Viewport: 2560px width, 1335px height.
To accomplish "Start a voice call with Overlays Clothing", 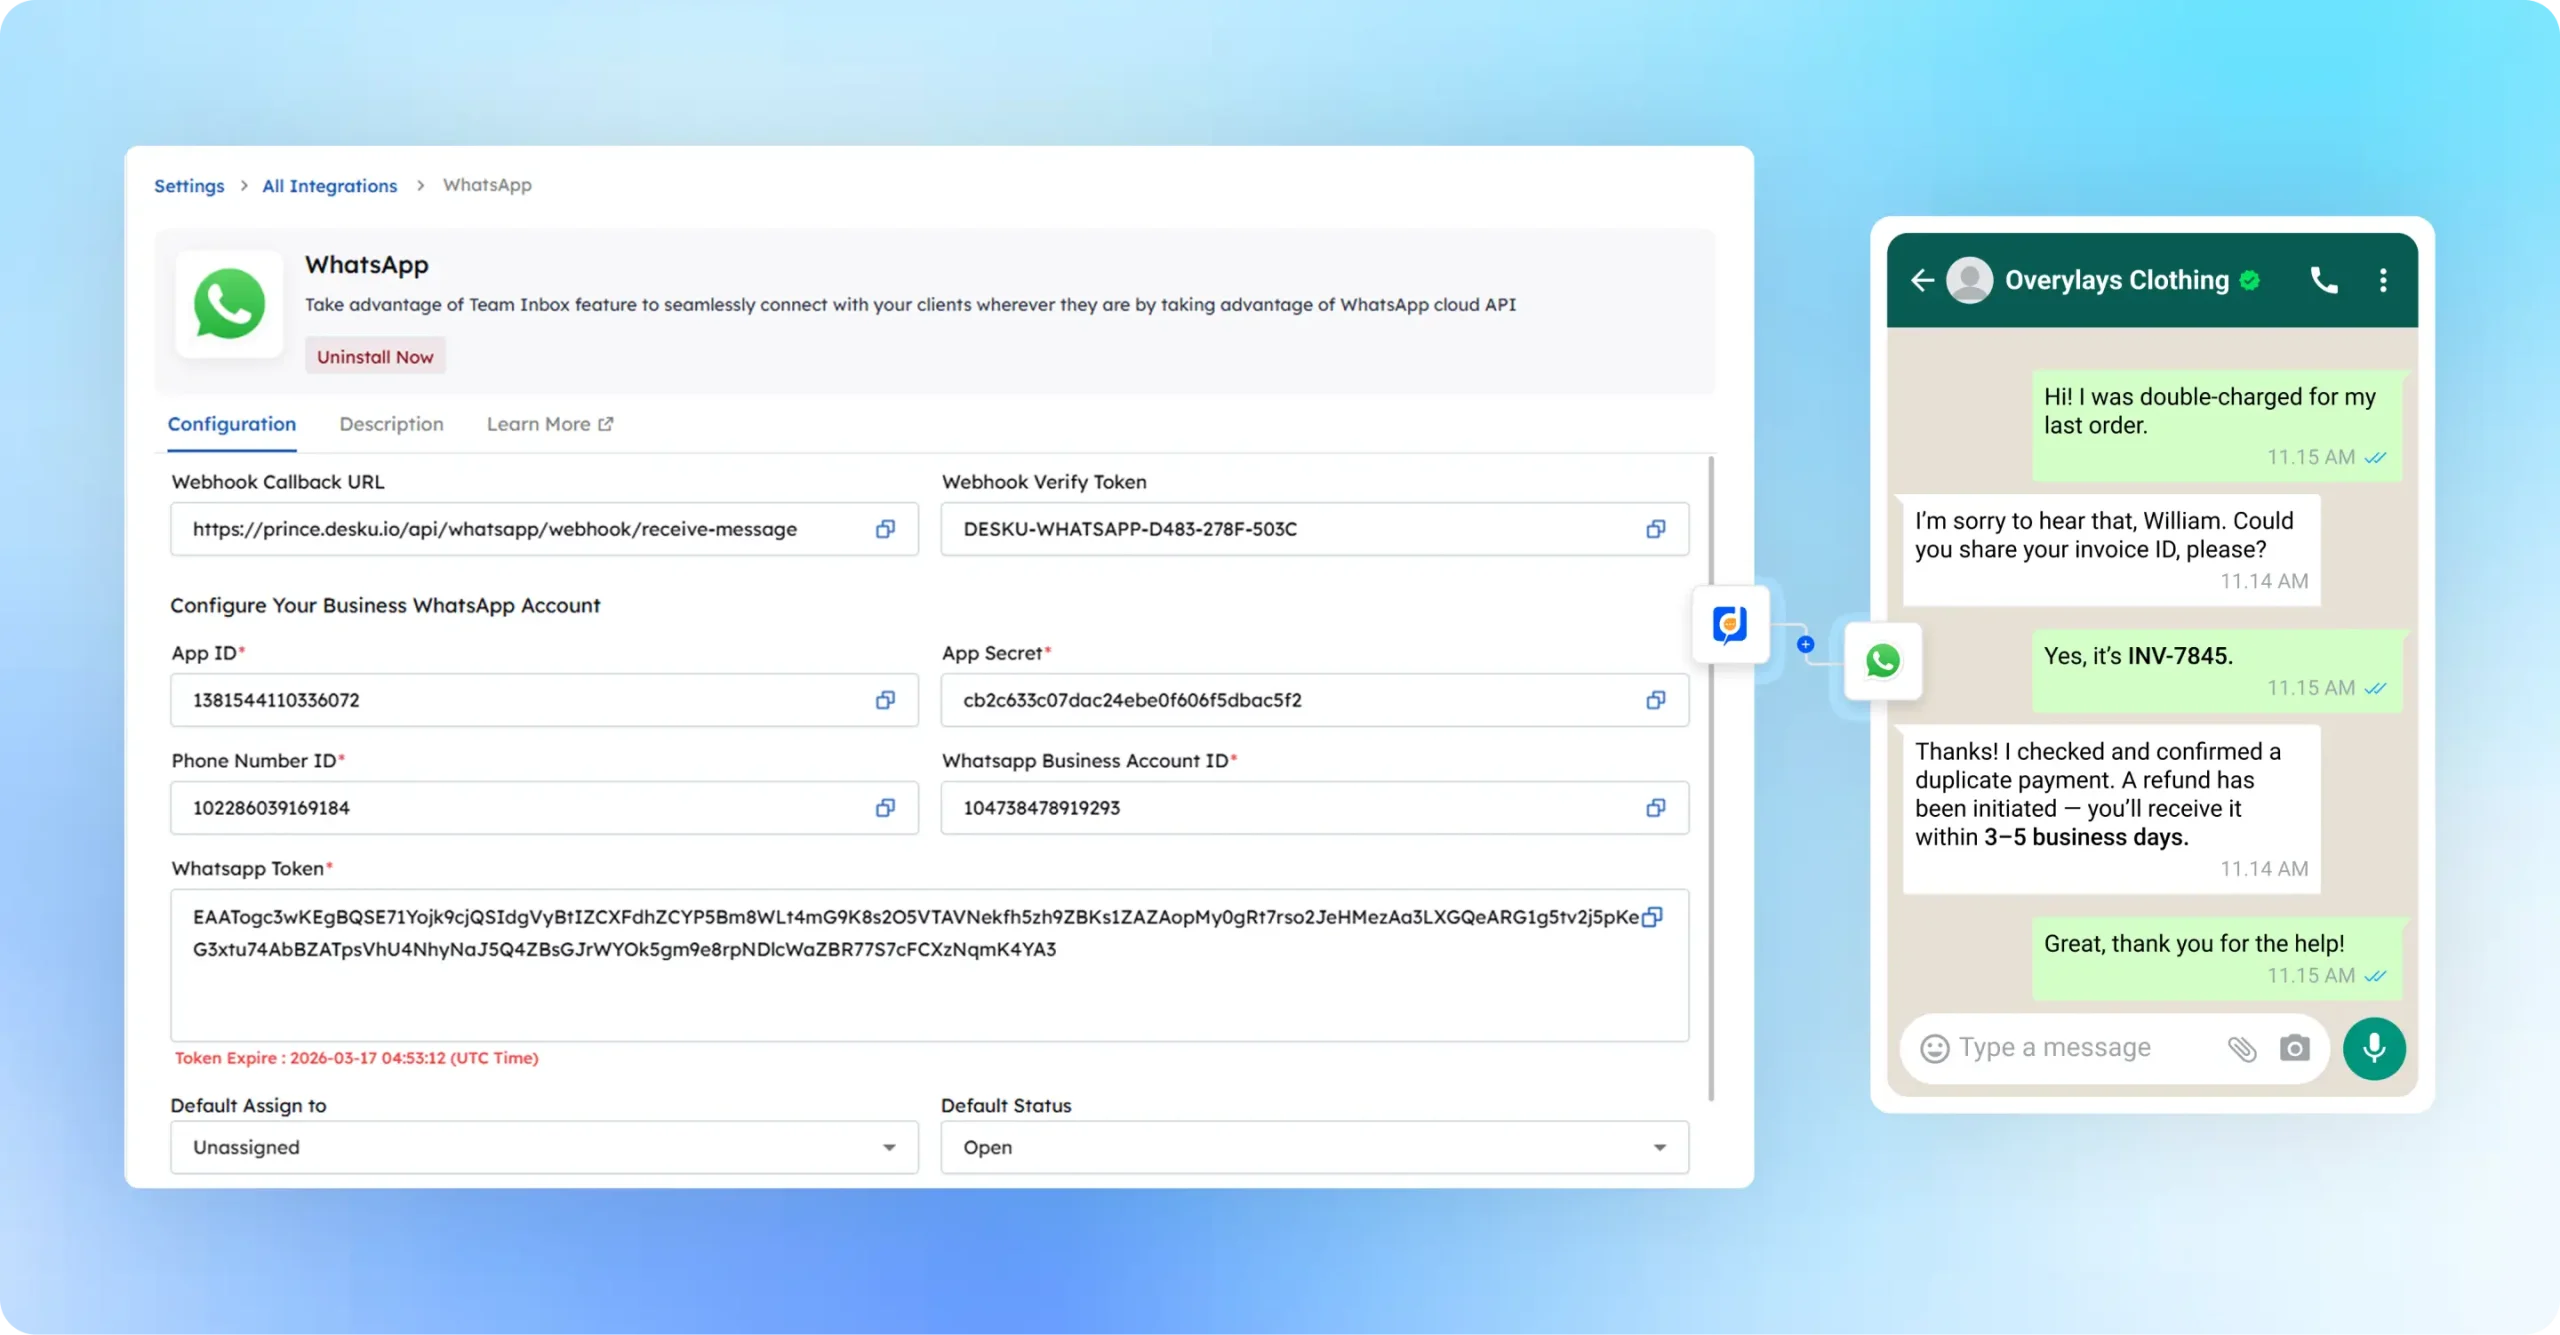I will click(2325, 280).
